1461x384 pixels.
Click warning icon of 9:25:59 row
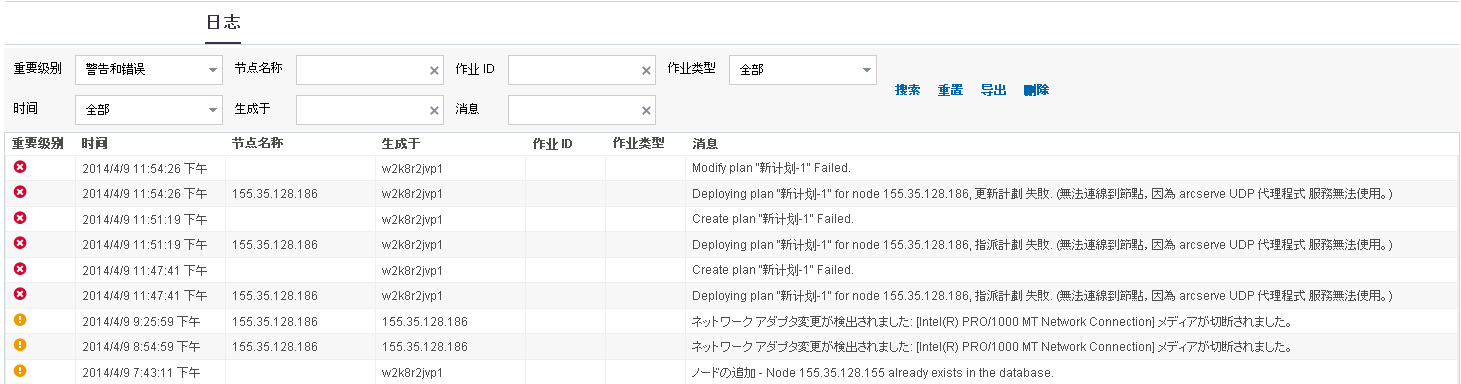(20, 320)
